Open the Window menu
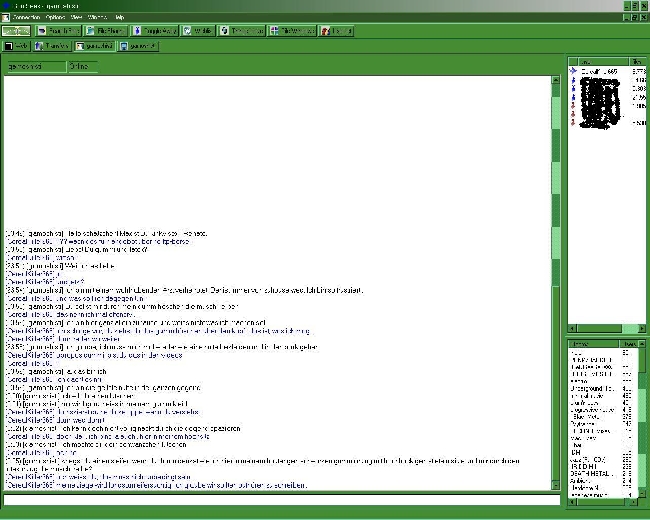The width and height of the screenshot is (650, 520). point(97,17)
